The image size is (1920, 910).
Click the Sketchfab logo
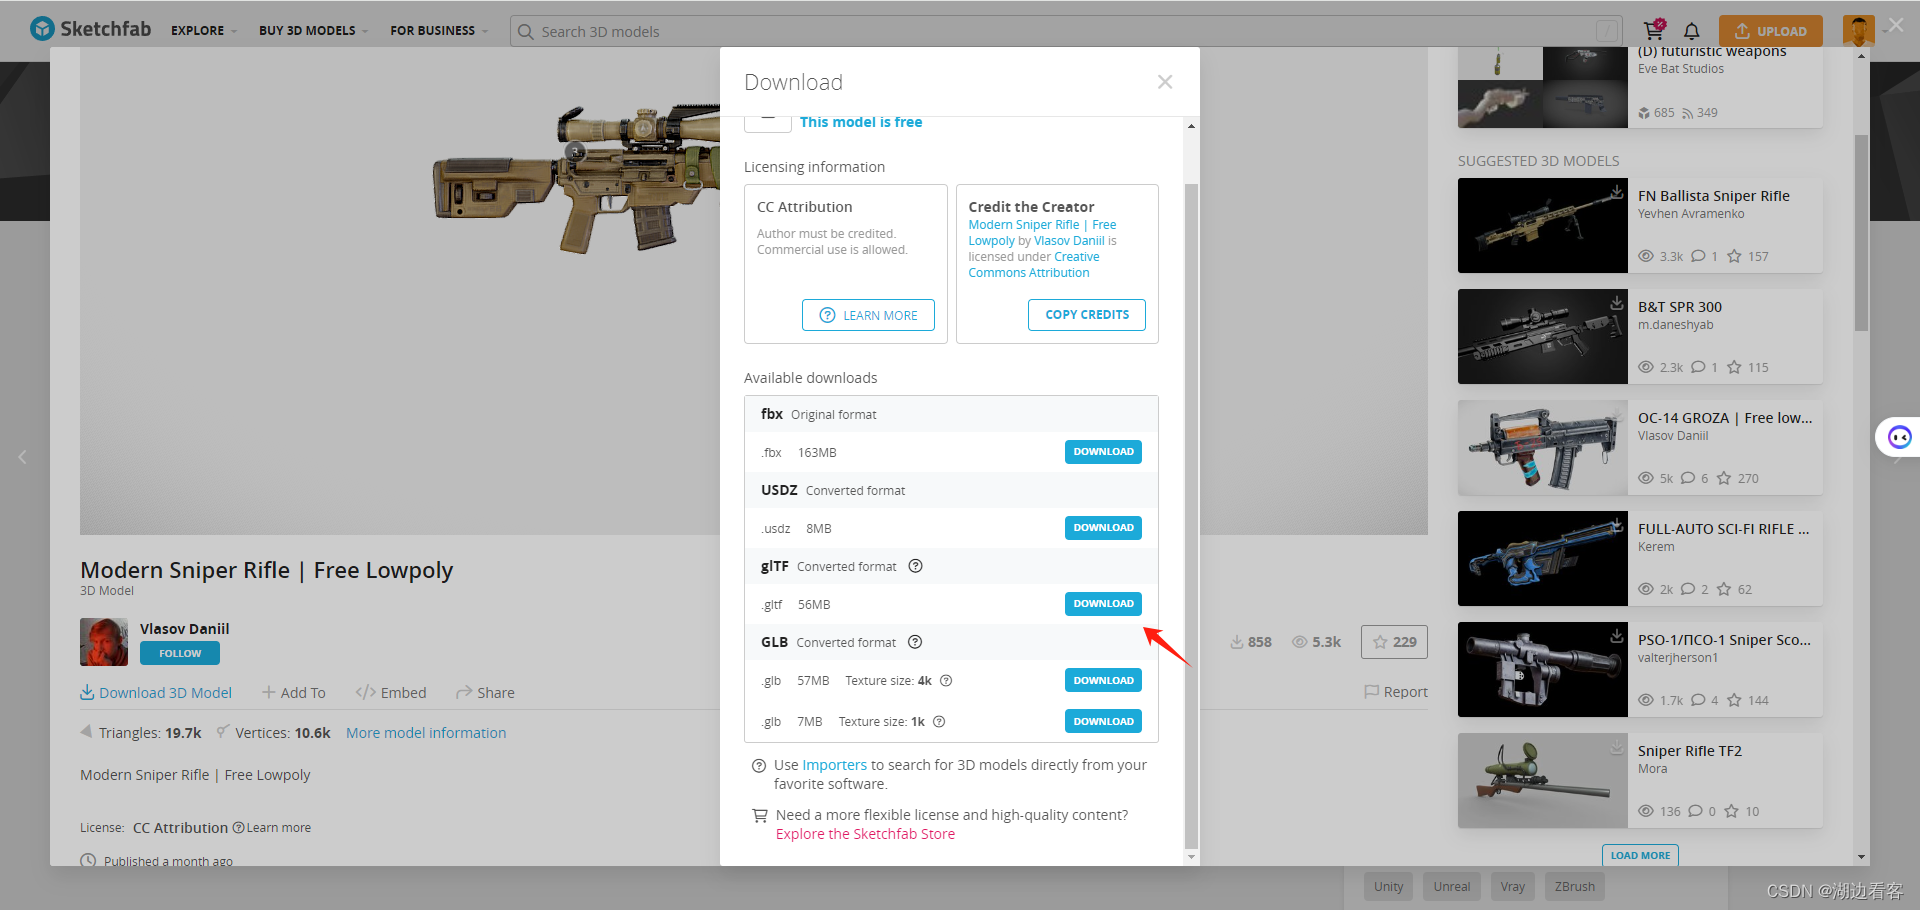pos(90,29)
